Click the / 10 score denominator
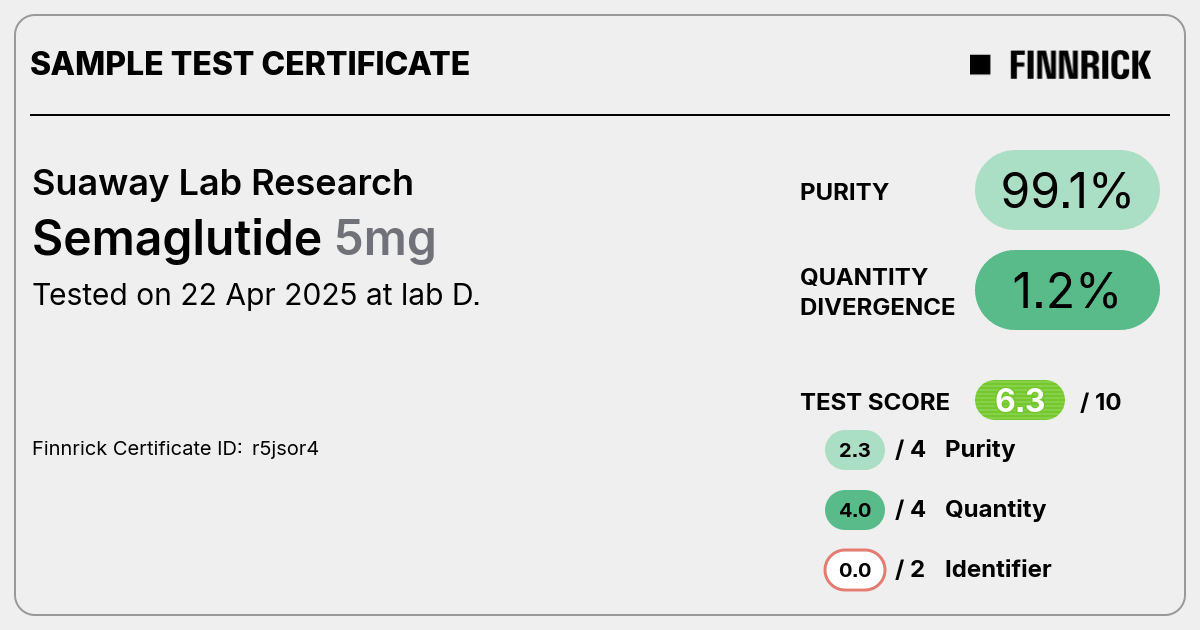 [1101, 402]
